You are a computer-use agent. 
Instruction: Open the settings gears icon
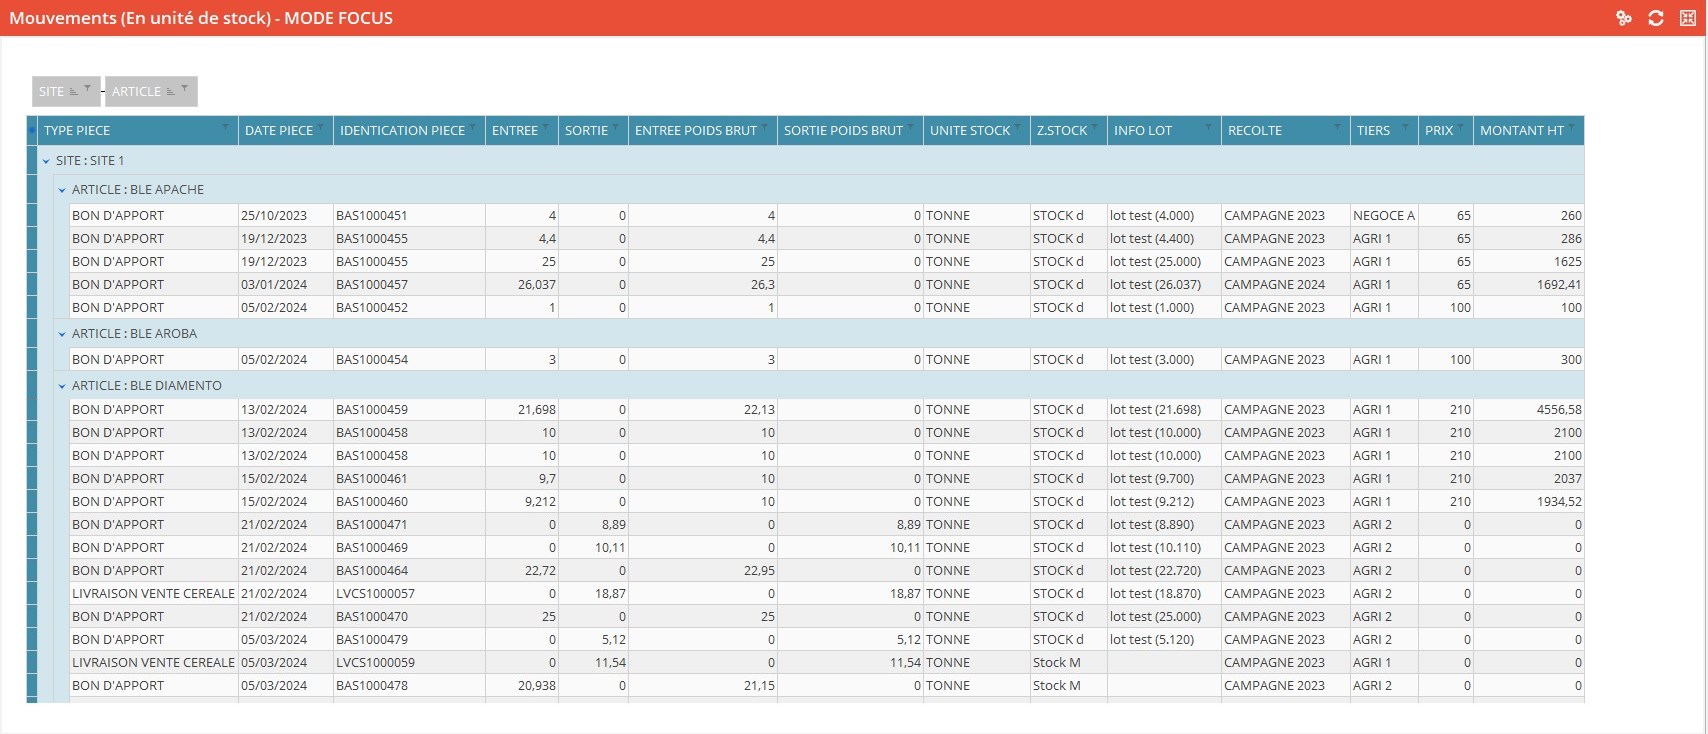[1624, 18]
